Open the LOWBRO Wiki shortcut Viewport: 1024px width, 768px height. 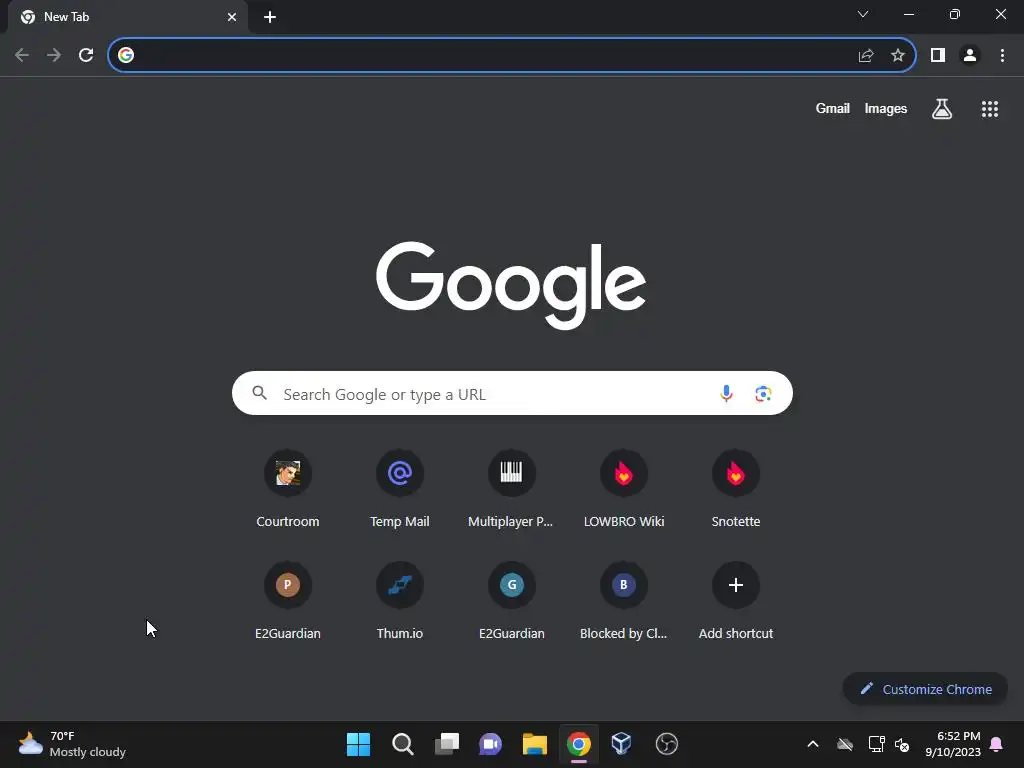point(624,488)
